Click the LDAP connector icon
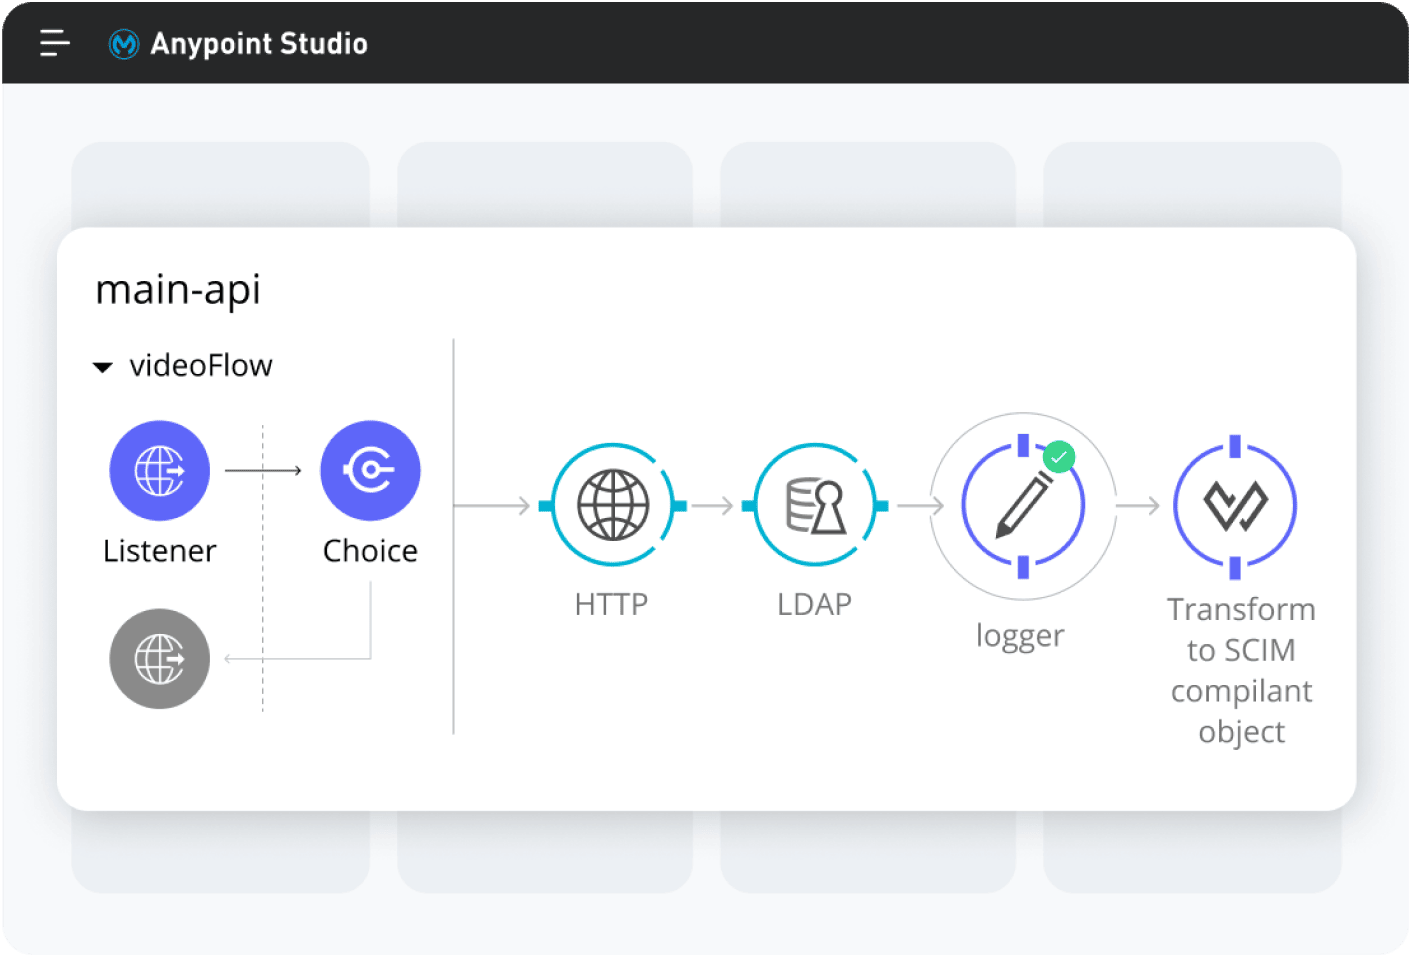The image size is (1409, 955). pyautogui.click(x=815, y=505)
